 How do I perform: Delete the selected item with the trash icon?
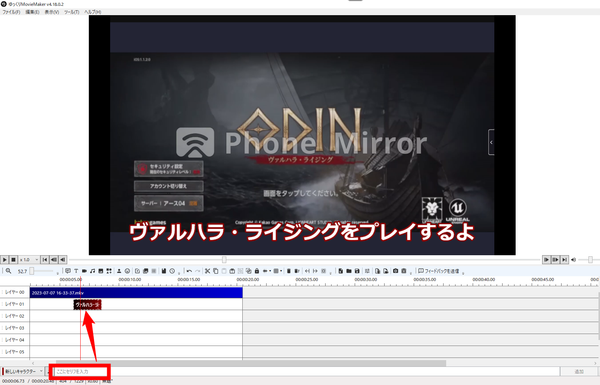pyautogui.click(x=289, y=271)
